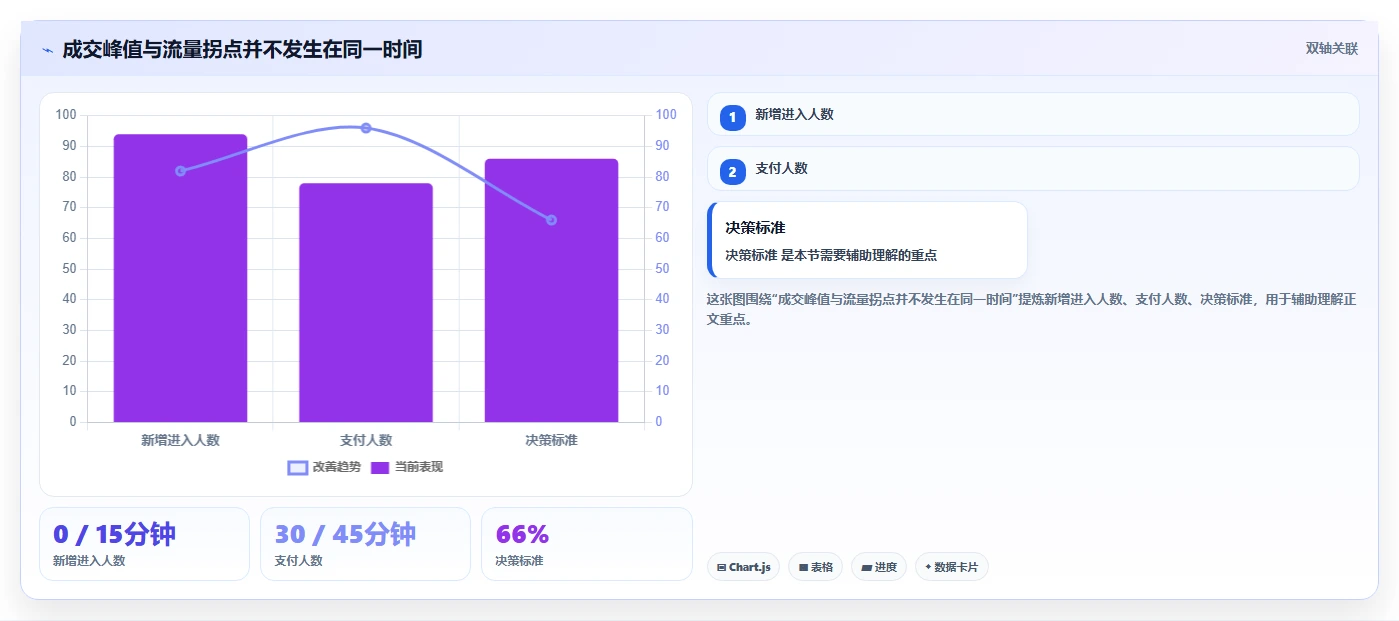Click the number 1 badge
Viewport: 1399px width, 621px height.
[732, 117]
